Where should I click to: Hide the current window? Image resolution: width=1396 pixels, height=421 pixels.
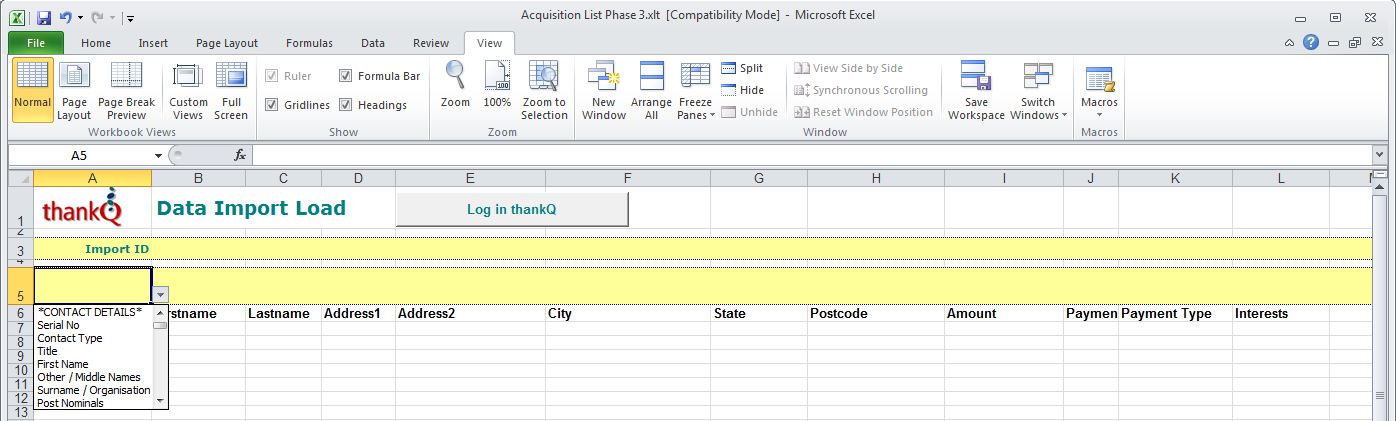pyautogui.click(x=742, y=90)
